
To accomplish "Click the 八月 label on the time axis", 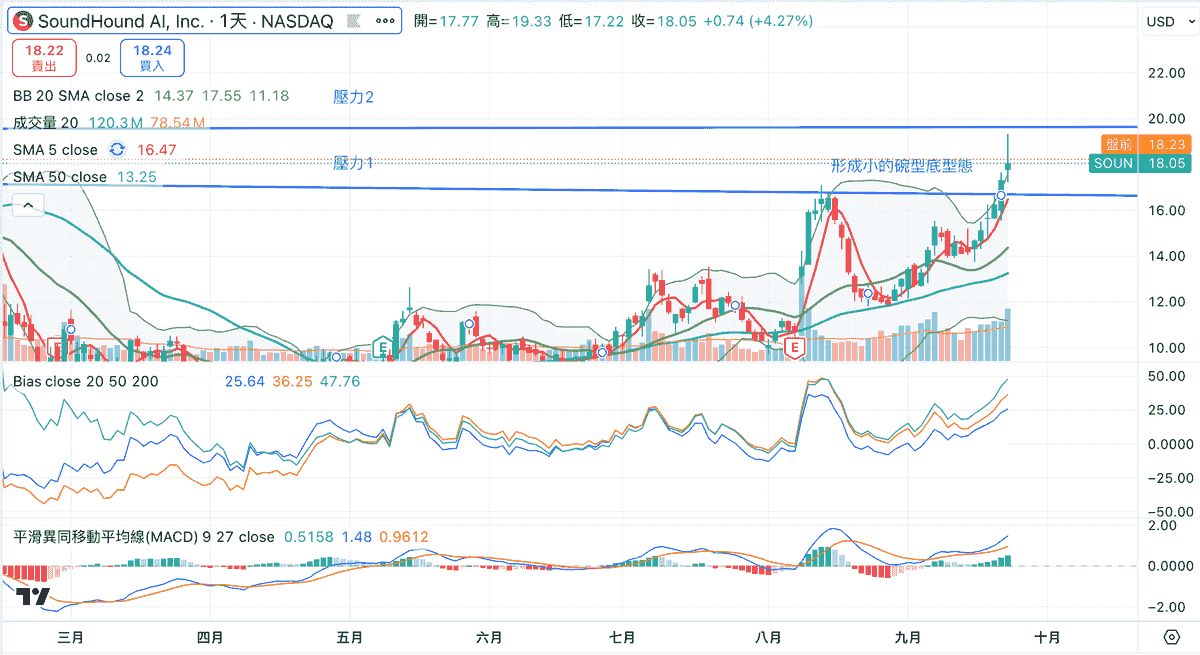I will click(768, 636).
